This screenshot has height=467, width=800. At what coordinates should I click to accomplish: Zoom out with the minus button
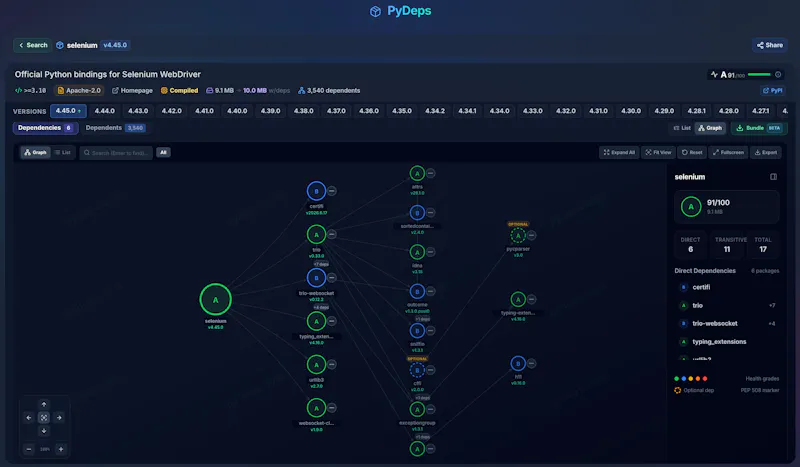[x=29, y=449]
